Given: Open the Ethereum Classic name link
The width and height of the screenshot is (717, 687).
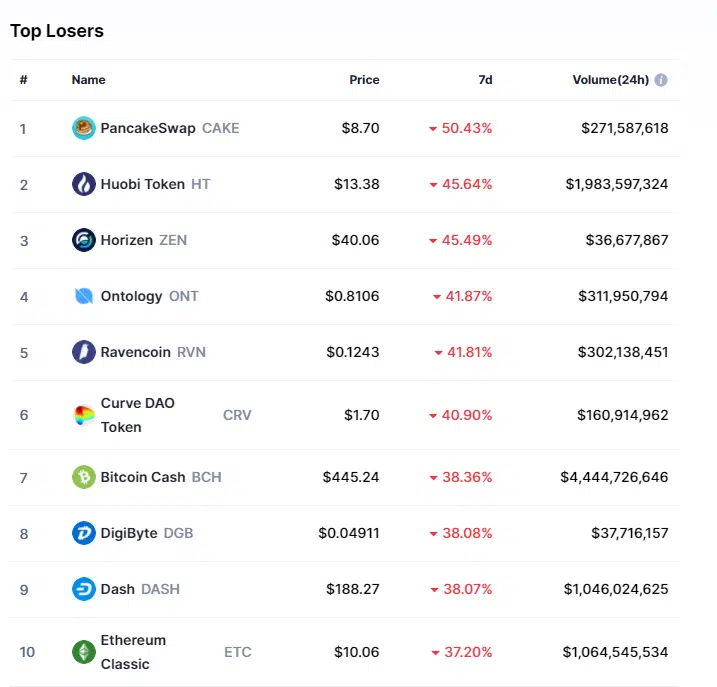Looking at the screenshot, I should [x=133, y=652].
